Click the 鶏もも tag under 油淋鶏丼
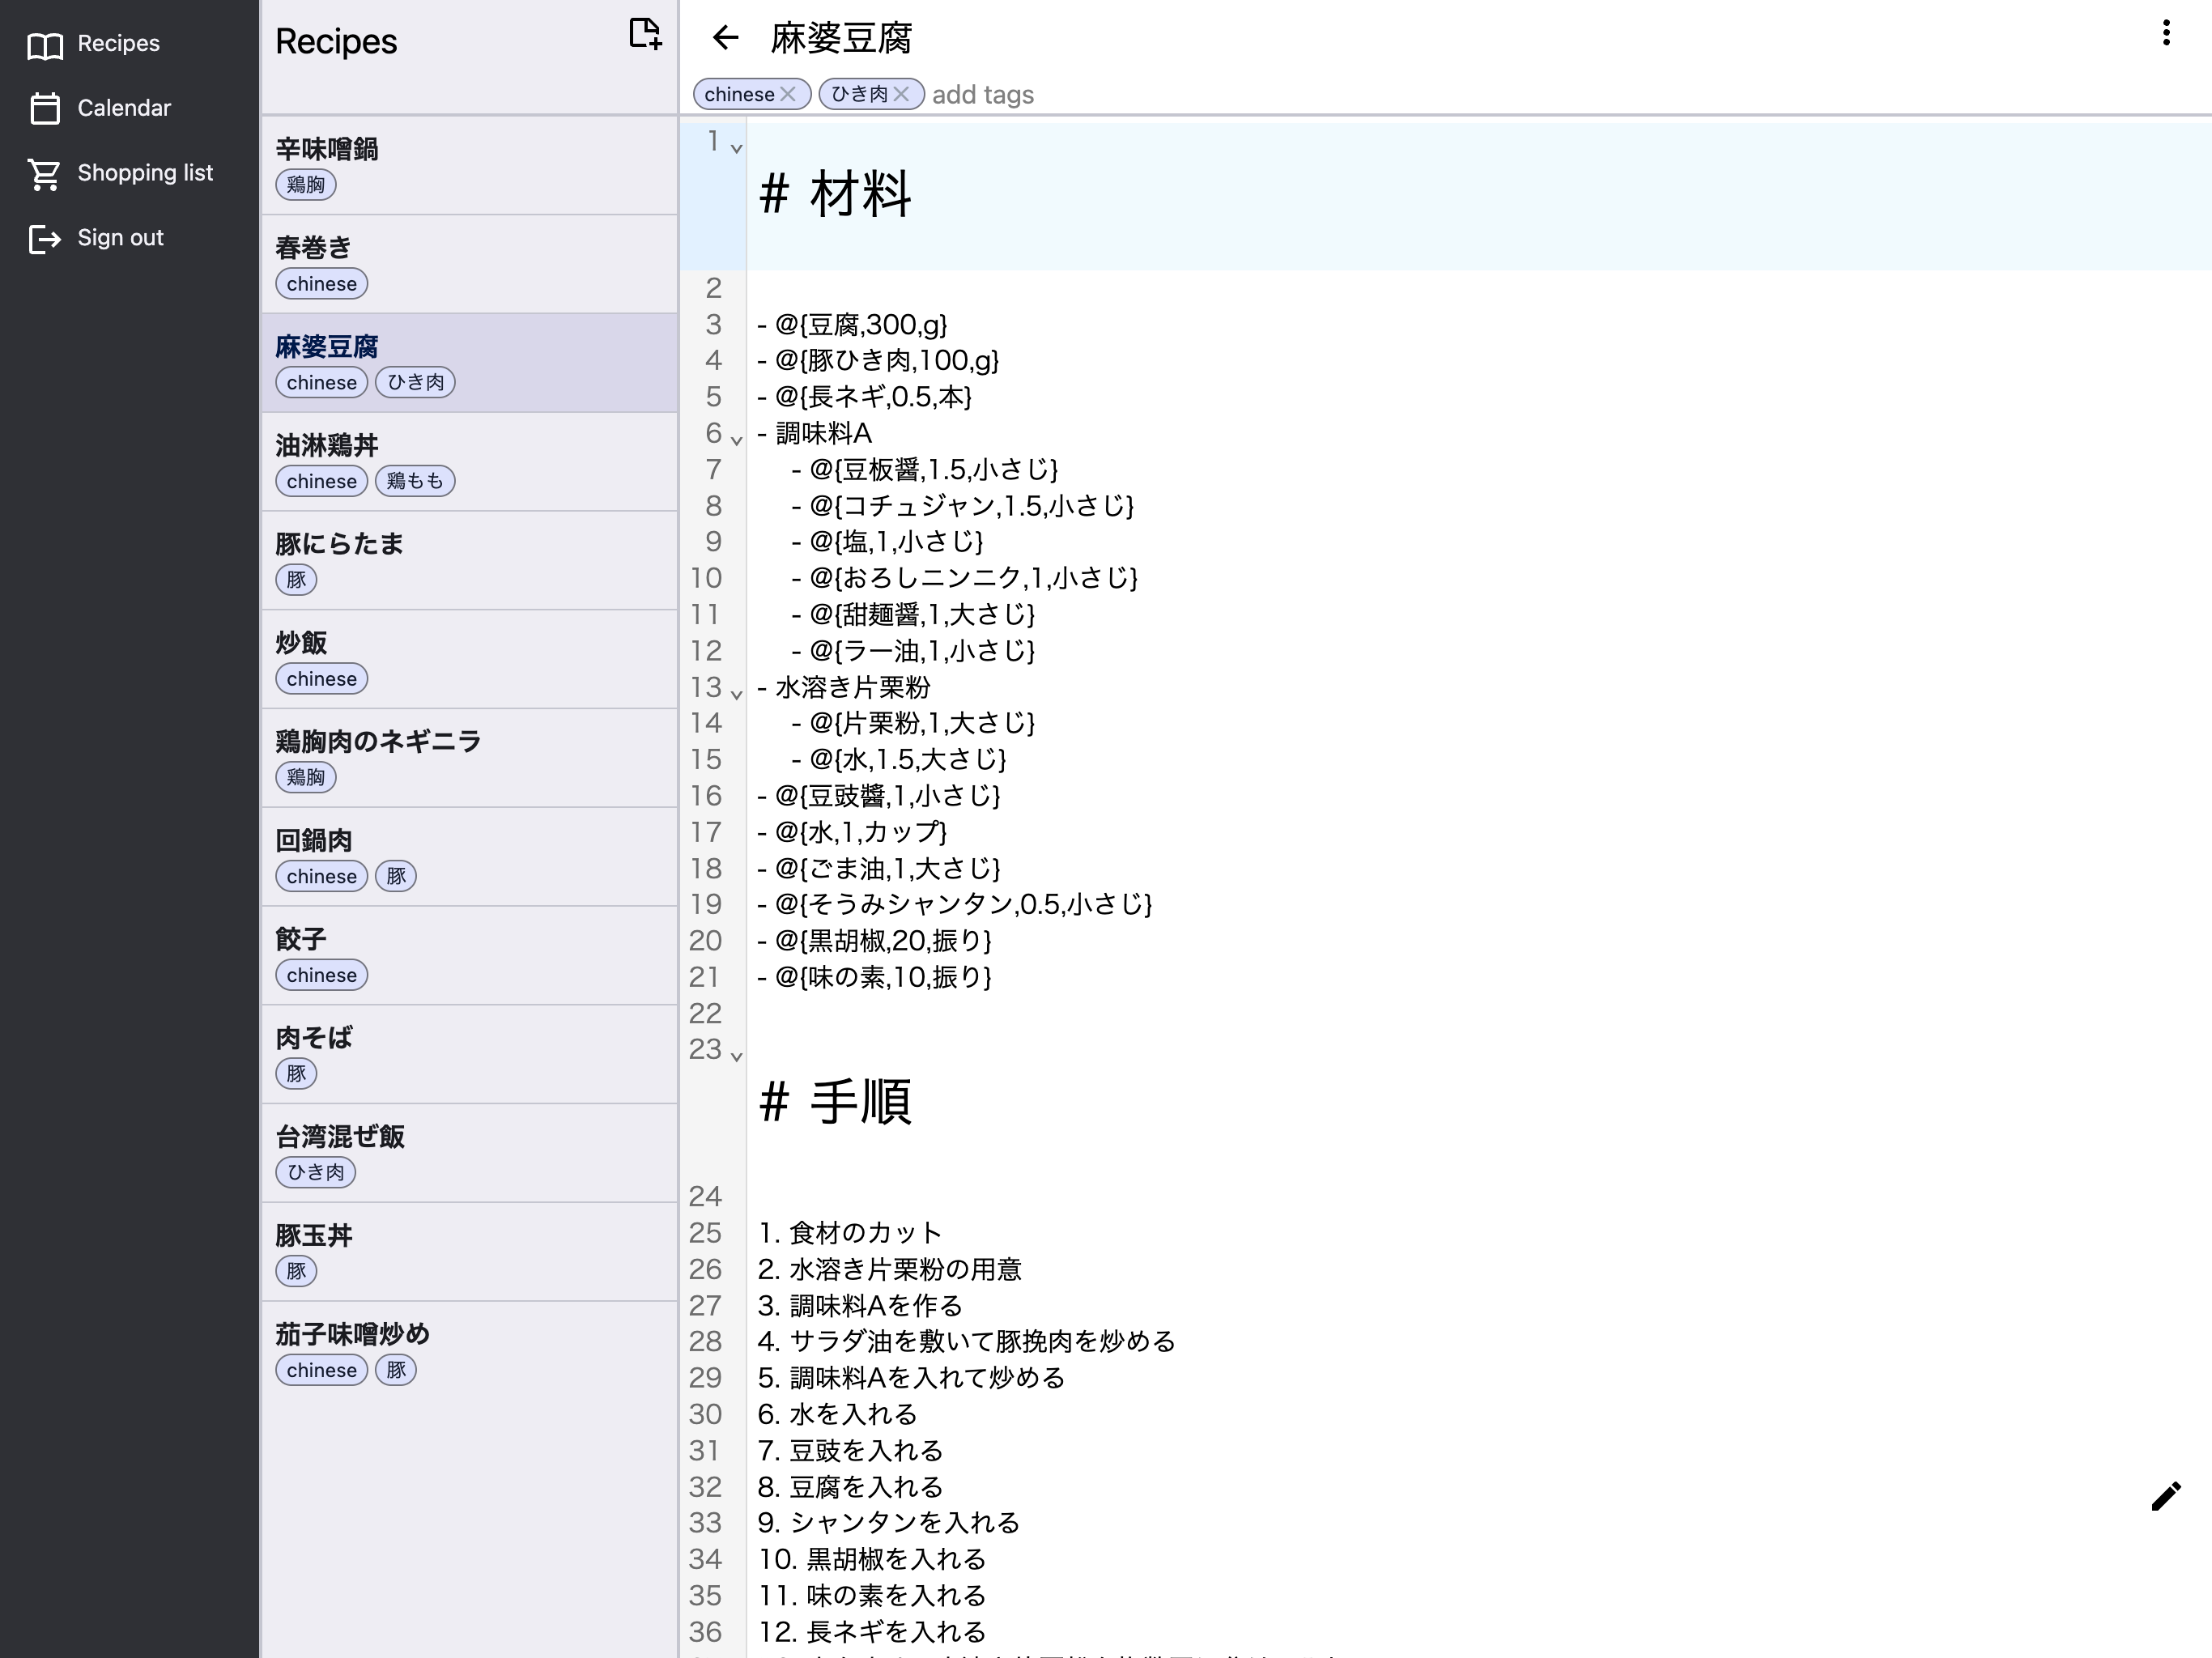 coord(415,481)
